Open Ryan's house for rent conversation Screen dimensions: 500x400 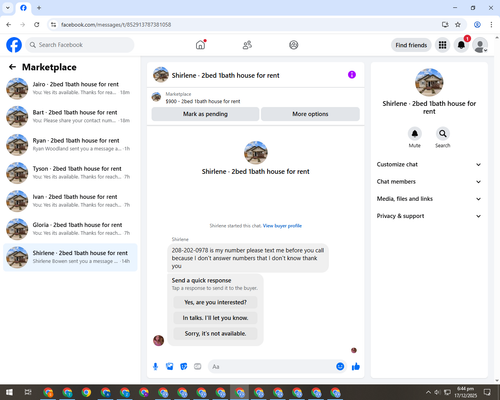[x=70, y=145]
